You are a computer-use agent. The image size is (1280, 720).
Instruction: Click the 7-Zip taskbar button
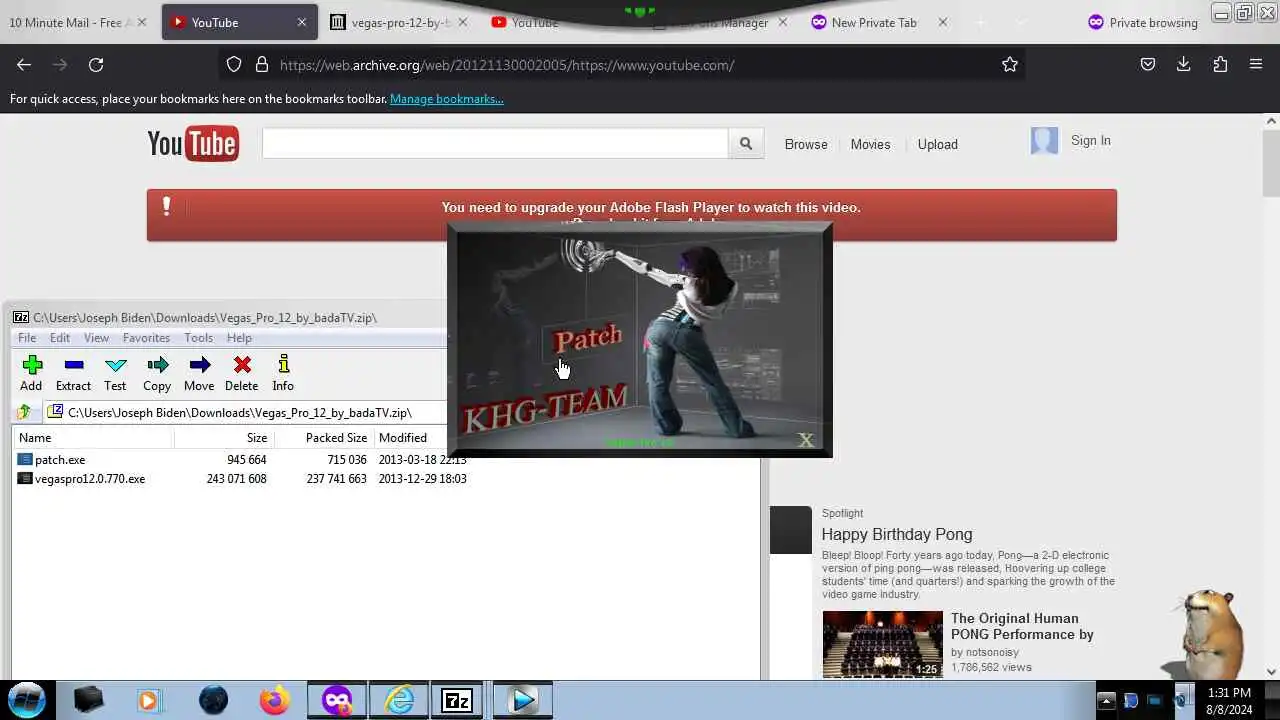coord(457,700)
